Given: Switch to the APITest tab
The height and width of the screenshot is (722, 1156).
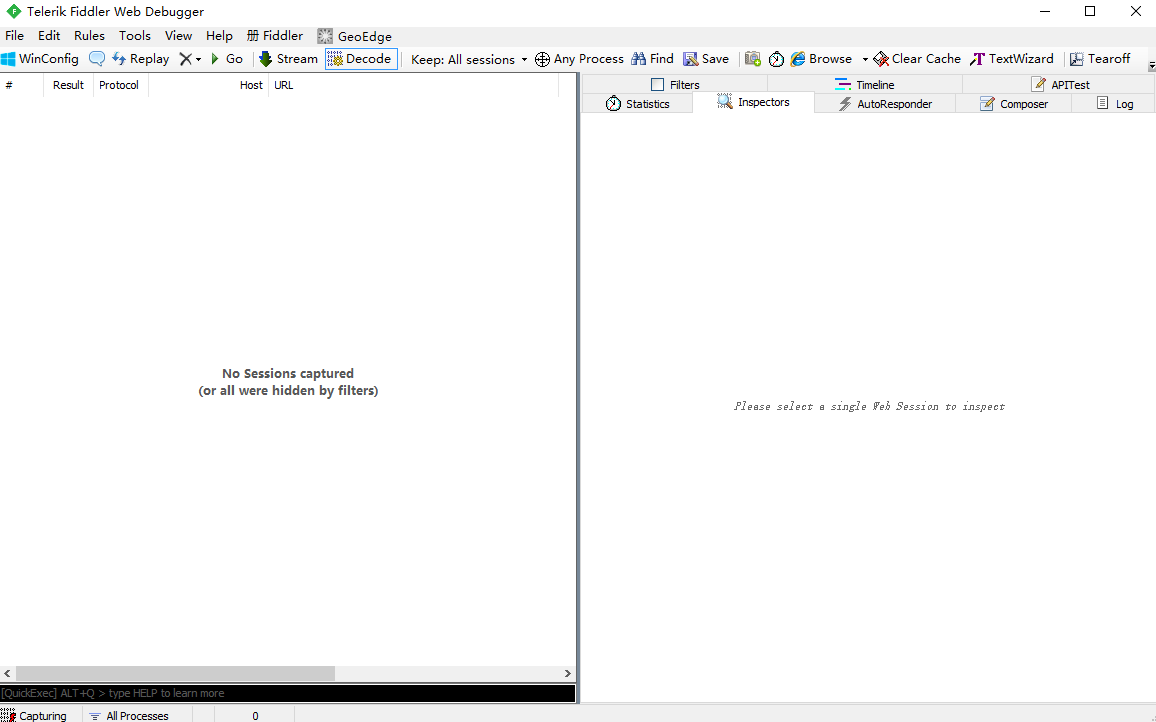Looking at the screenshot, I should [x=1060, y=84].
